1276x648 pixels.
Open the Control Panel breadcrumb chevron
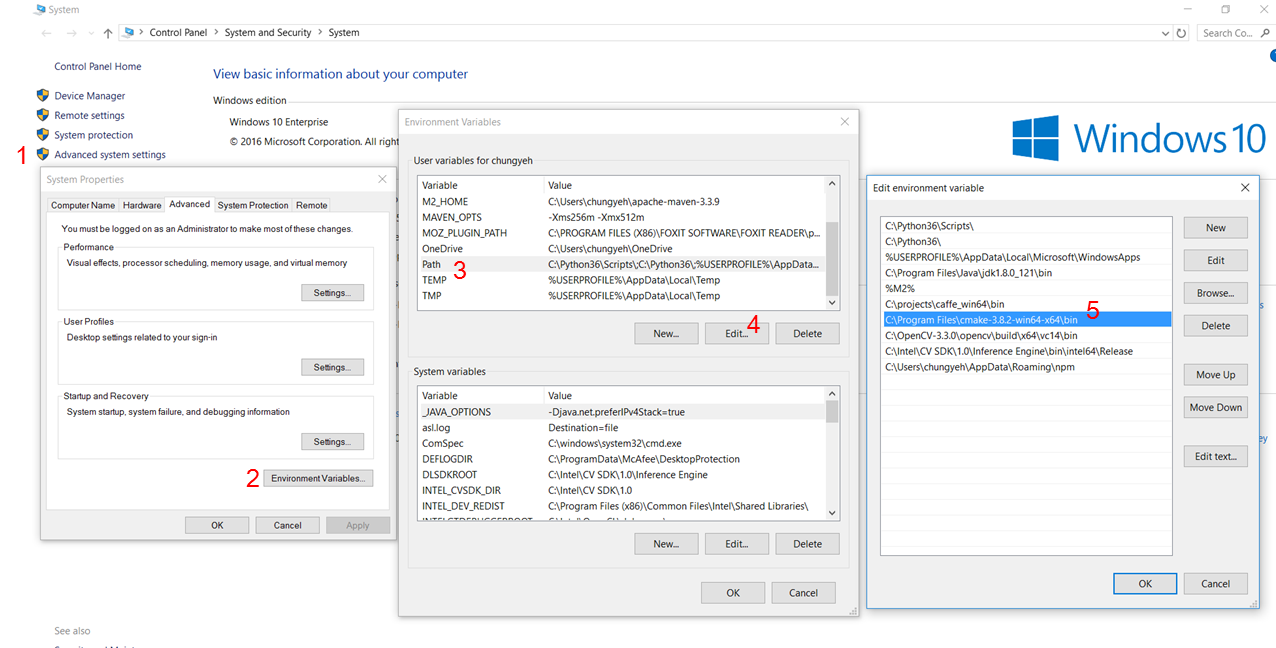(x=216, y=33)
